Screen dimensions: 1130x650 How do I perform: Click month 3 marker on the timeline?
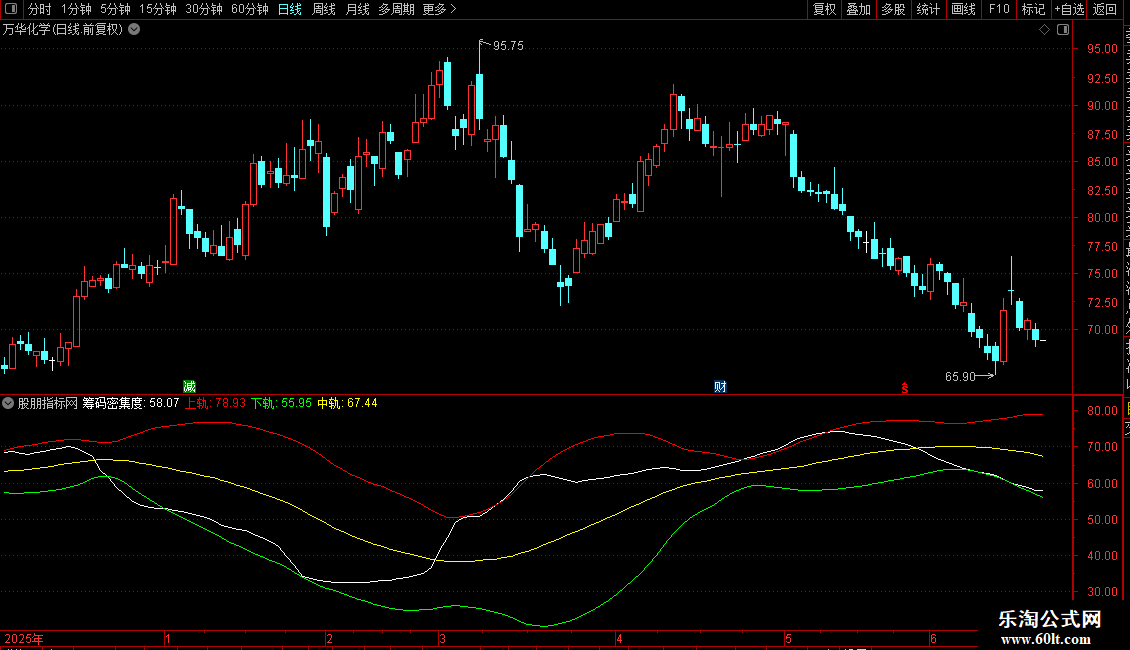point(442,638)
